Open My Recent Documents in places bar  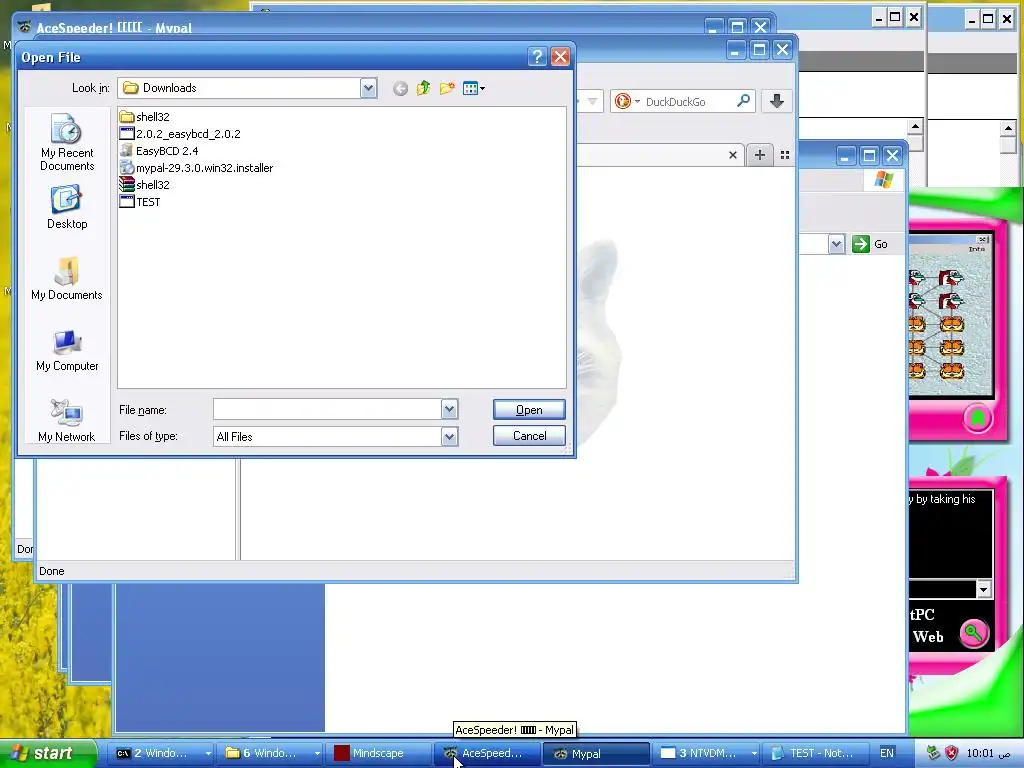pos(67,142)
